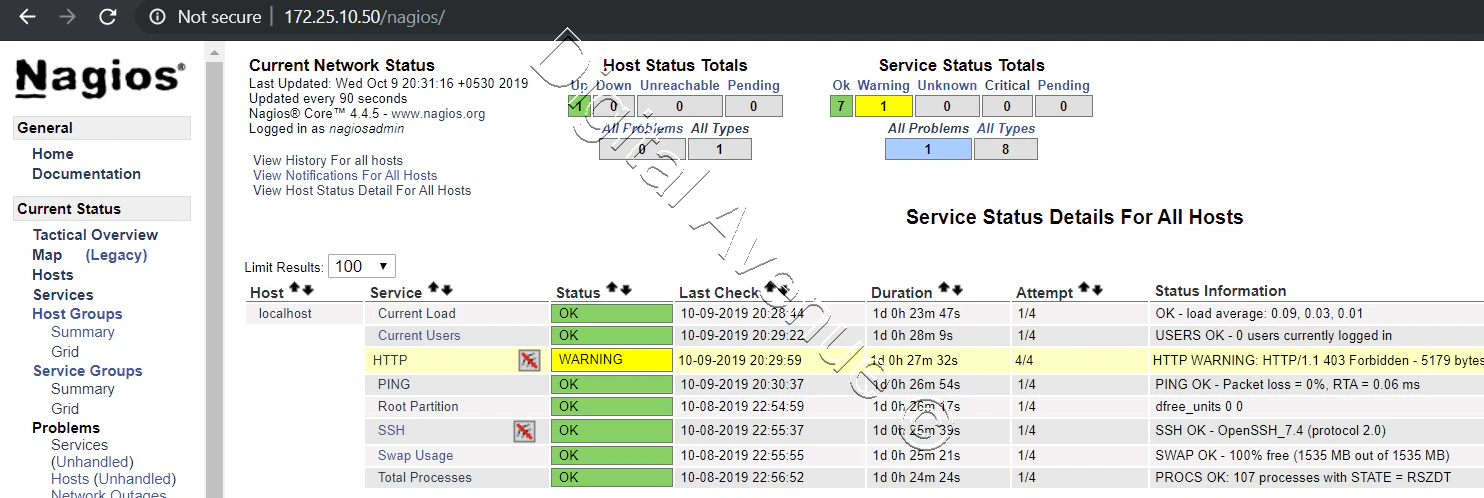
Task: Open the Limit Results dropdown
Action: coord(362,266)
